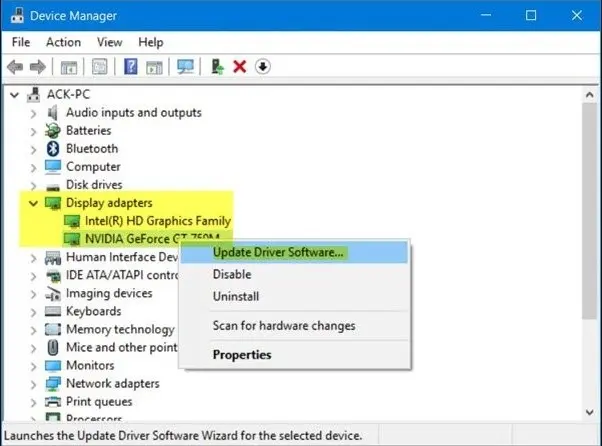Click the Print queues printer icon
The image size is (602, 446).
click(53, 401)
